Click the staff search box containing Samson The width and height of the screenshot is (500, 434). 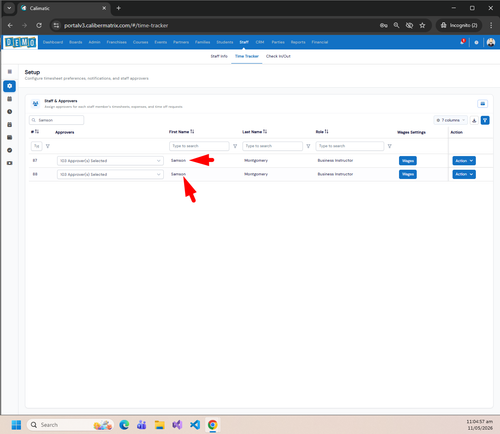[56, 120]
